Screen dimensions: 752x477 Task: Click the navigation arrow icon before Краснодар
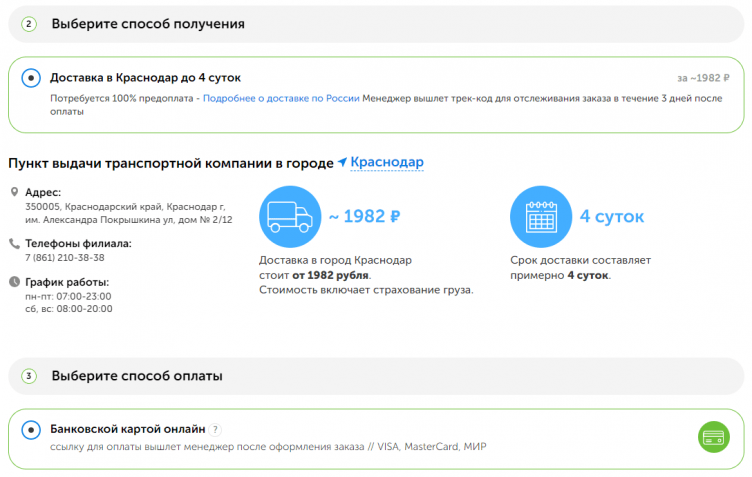tap(342, 162)
